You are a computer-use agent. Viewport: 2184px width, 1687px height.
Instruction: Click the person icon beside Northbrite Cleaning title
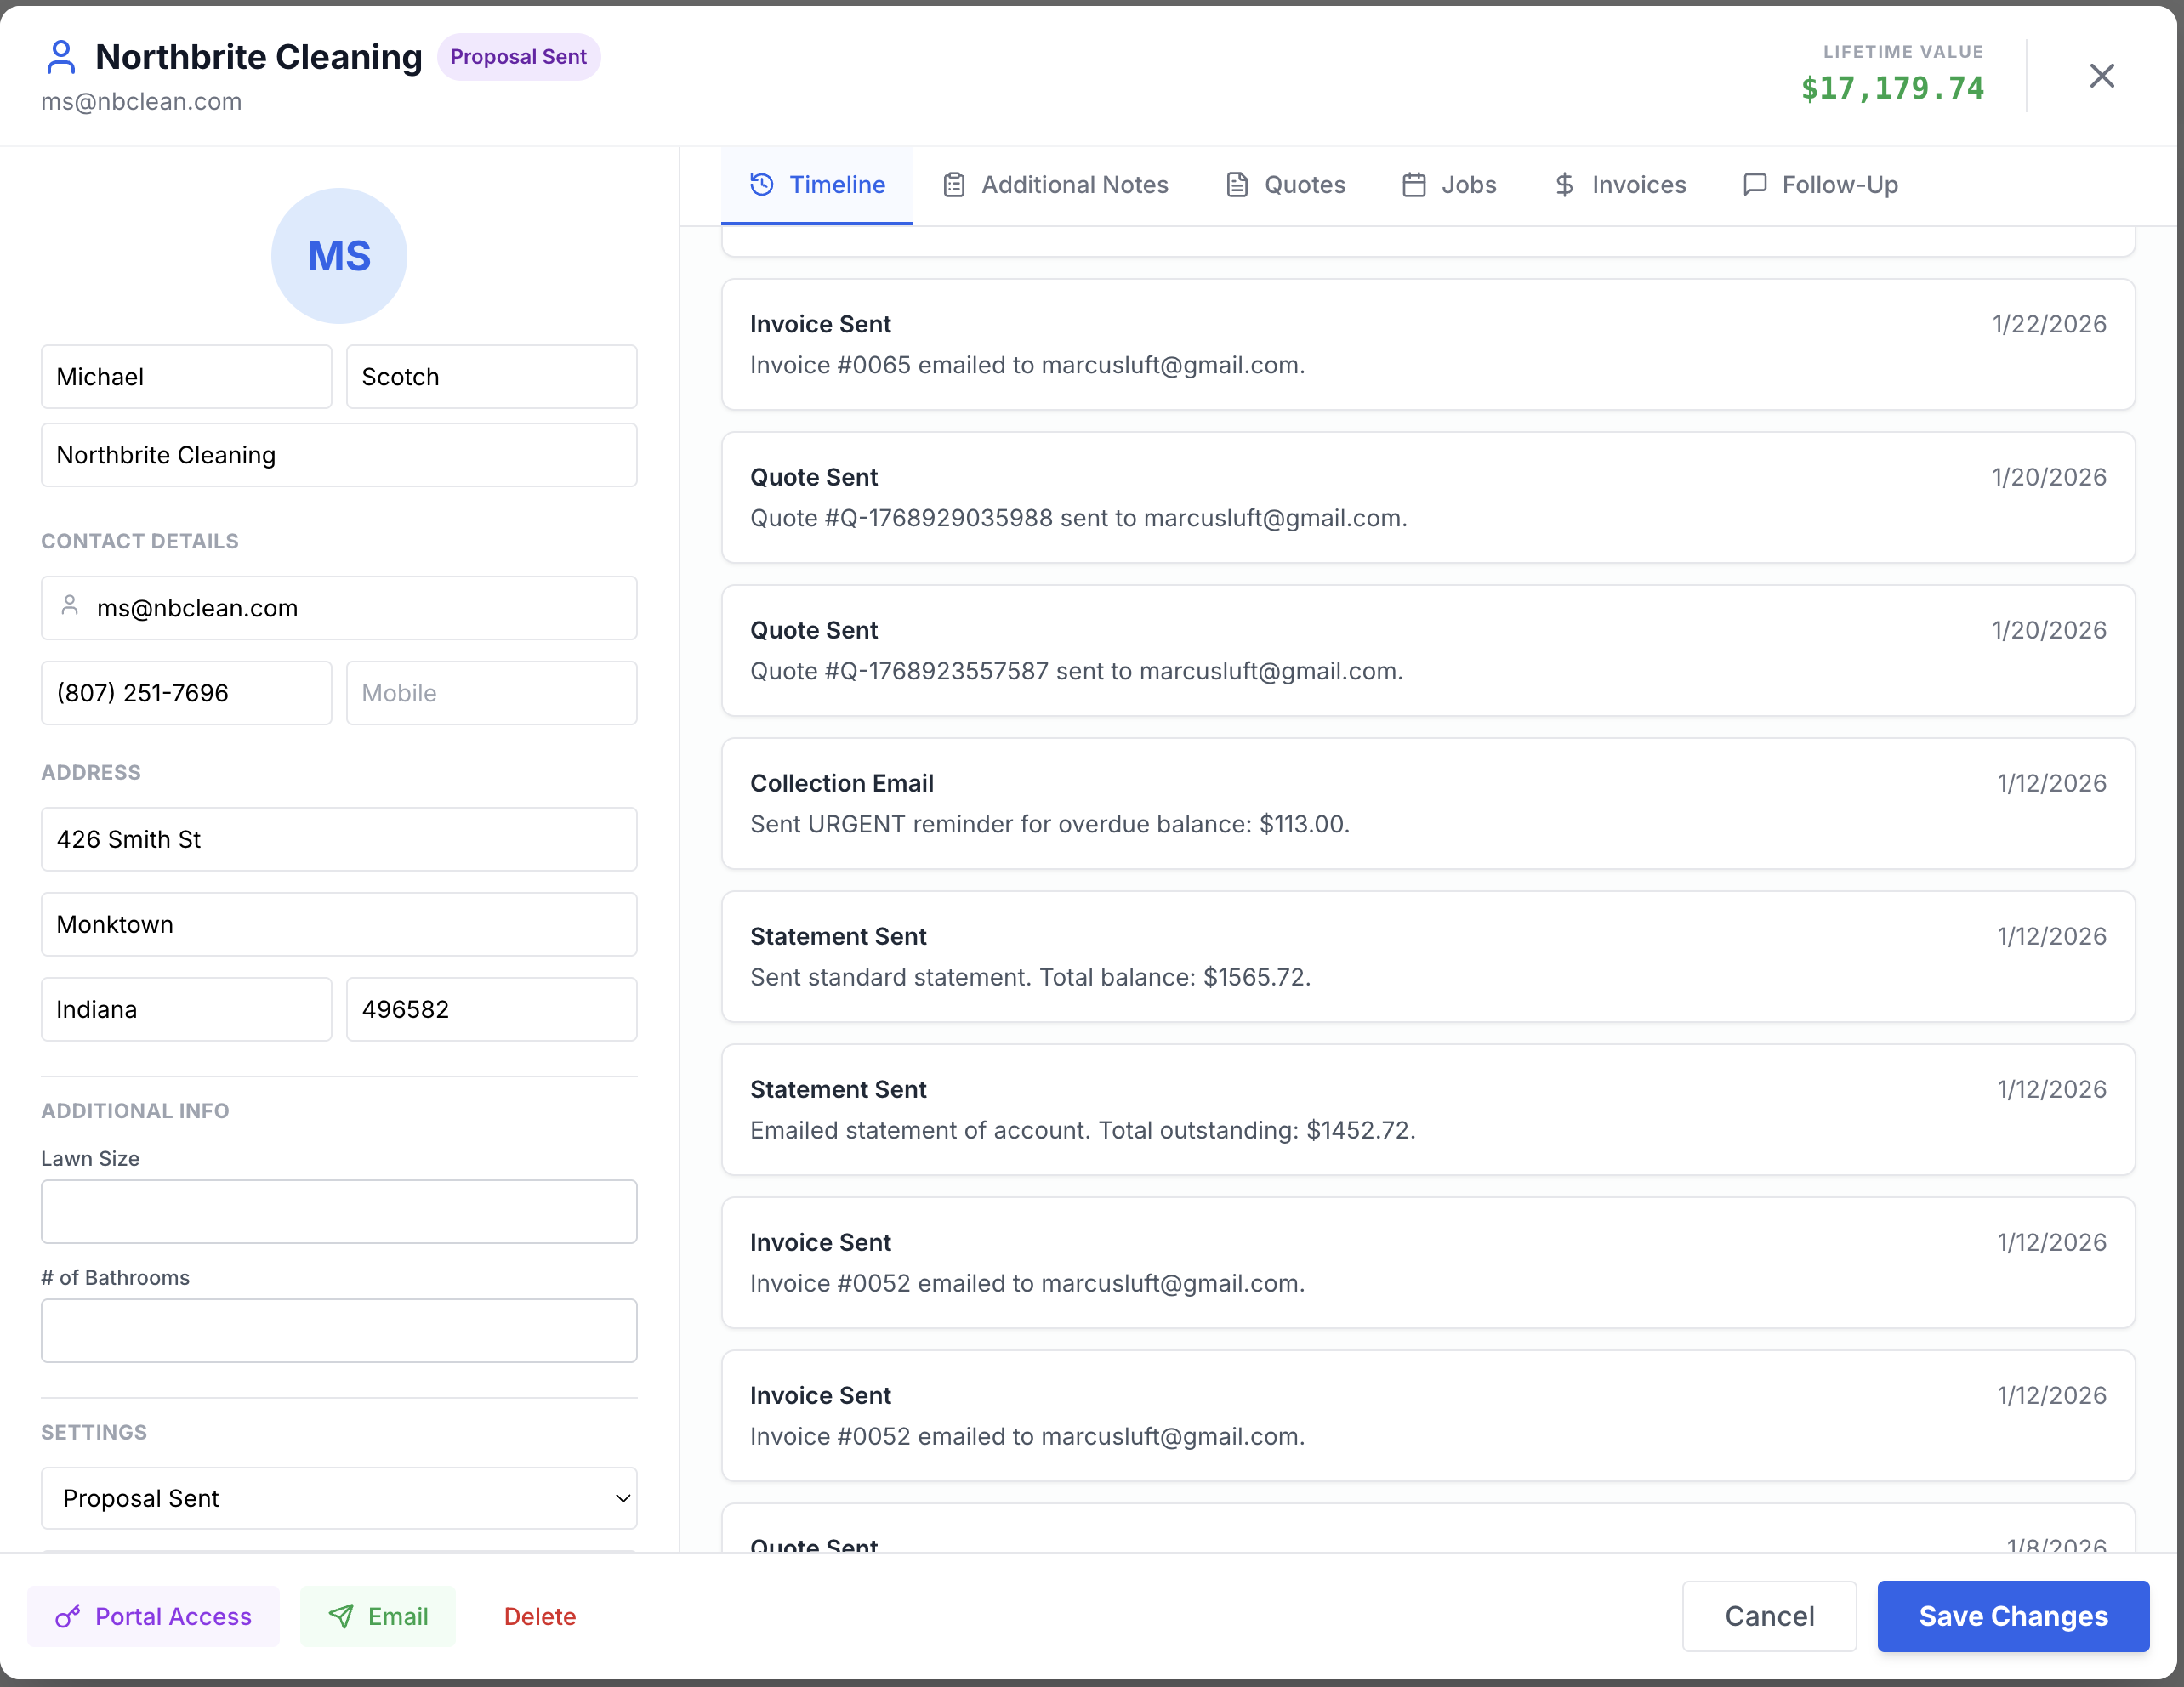(61, 57)
